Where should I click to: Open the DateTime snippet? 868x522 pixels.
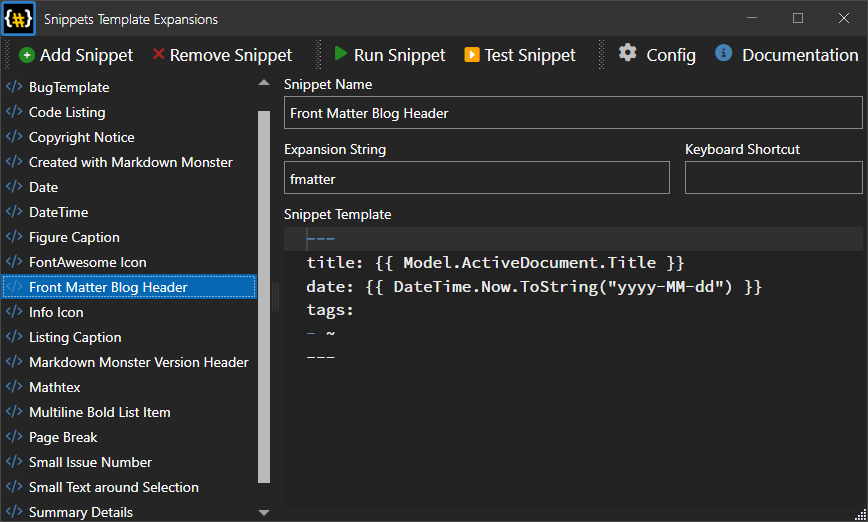(59, 212)
